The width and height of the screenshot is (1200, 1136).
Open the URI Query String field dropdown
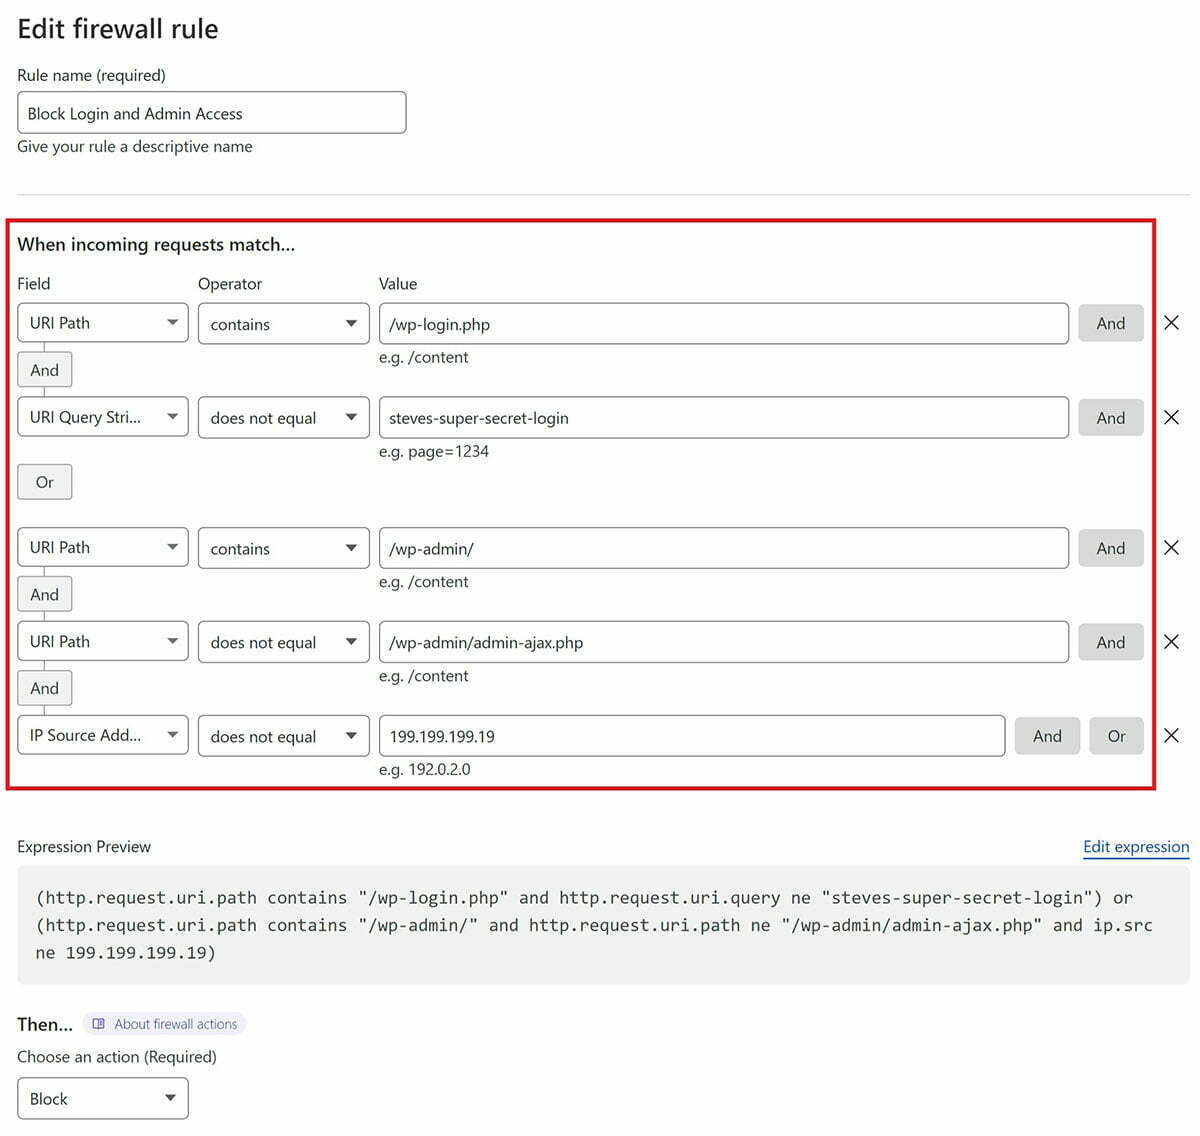[x=103, y=417]
